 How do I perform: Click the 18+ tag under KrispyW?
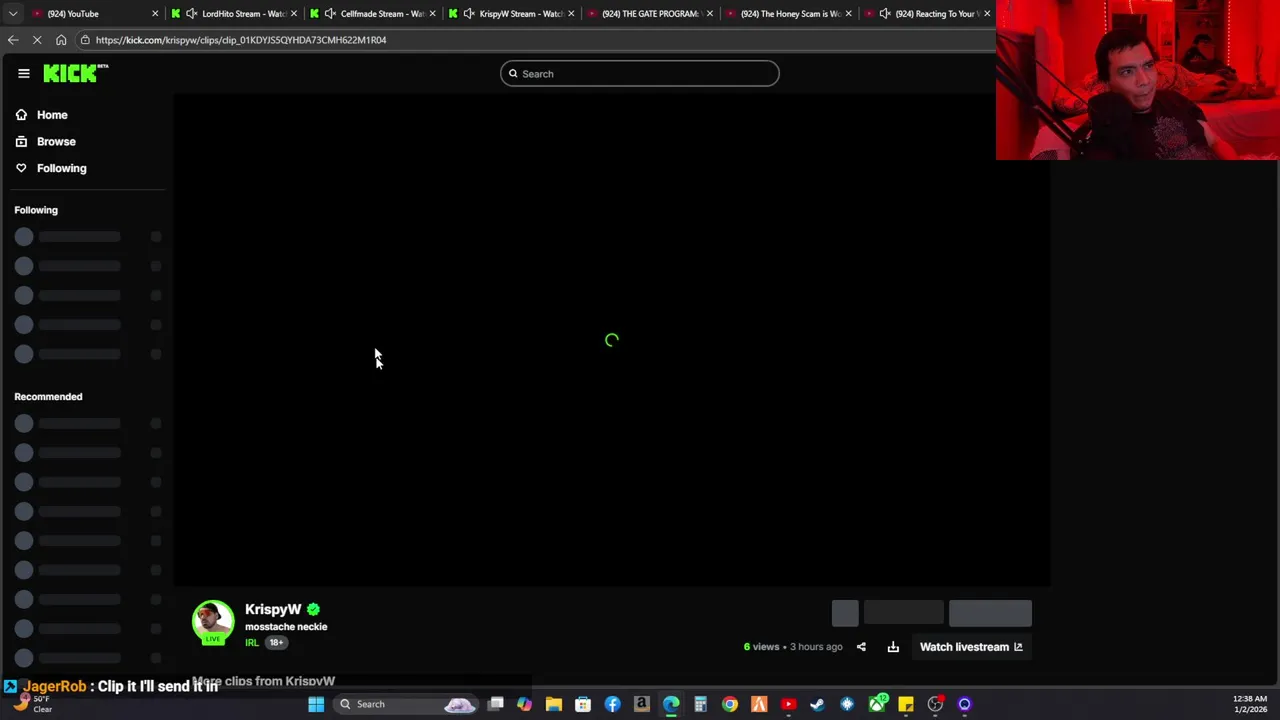pos(276,643)
